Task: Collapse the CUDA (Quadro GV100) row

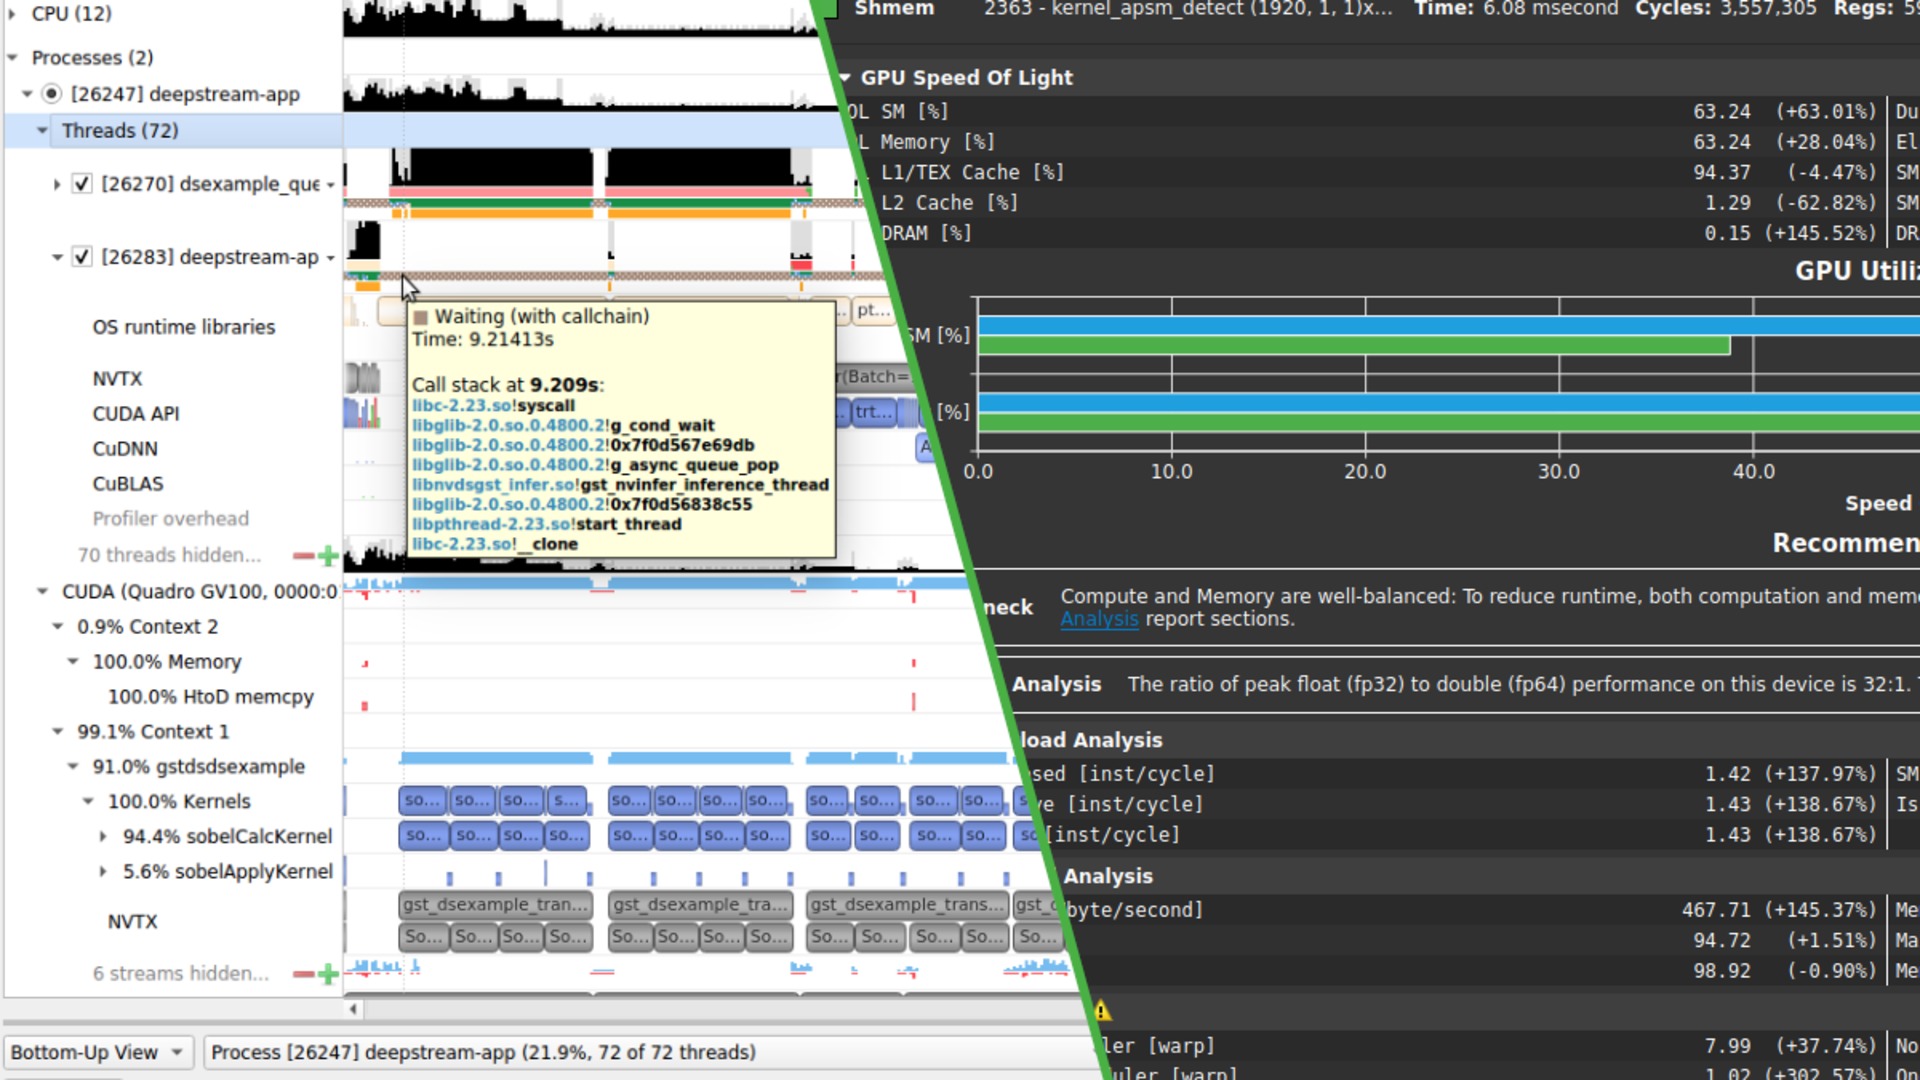Action: [x=42, y=592]
